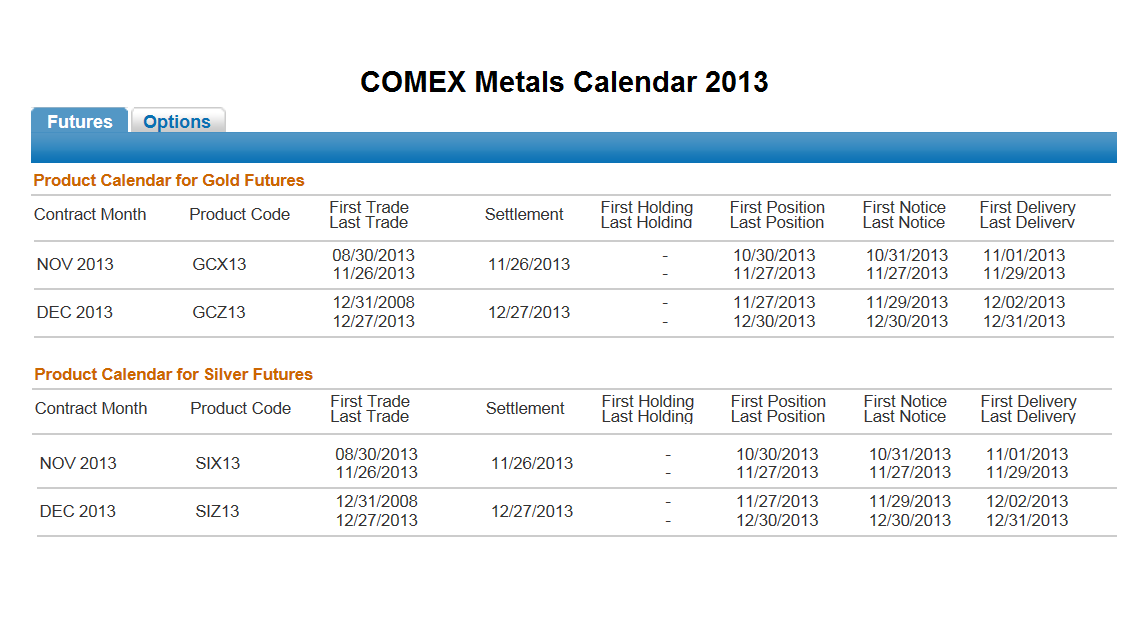Click the Silver First Notice column header

coord(905,402)
